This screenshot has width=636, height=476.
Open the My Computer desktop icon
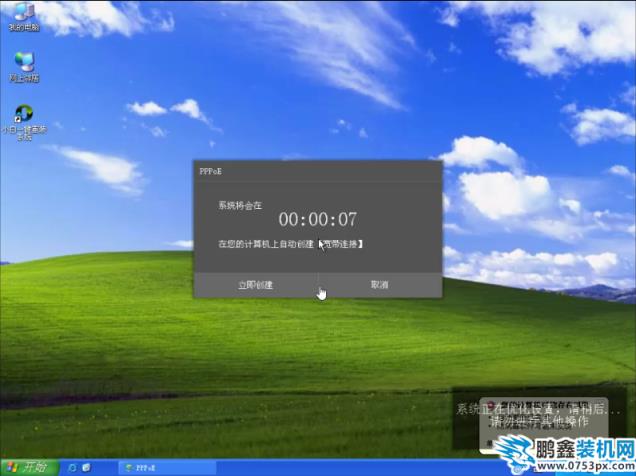24,16
